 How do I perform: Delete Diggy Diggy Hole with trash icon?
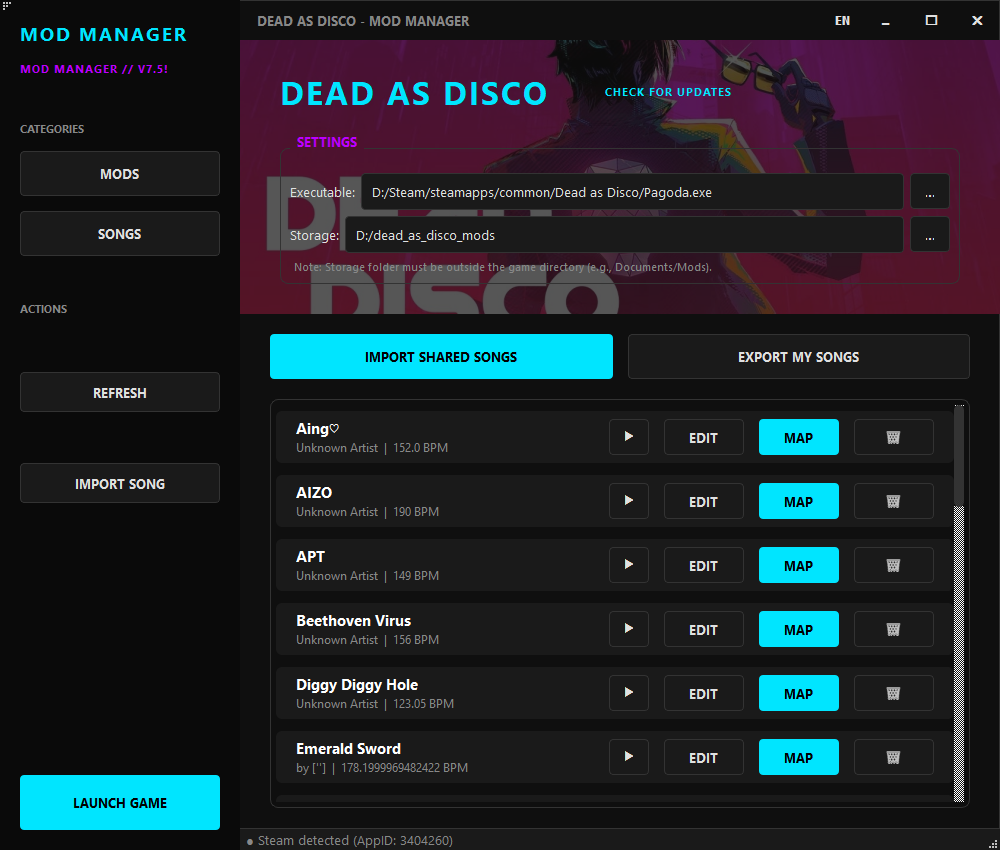point(893,692)
